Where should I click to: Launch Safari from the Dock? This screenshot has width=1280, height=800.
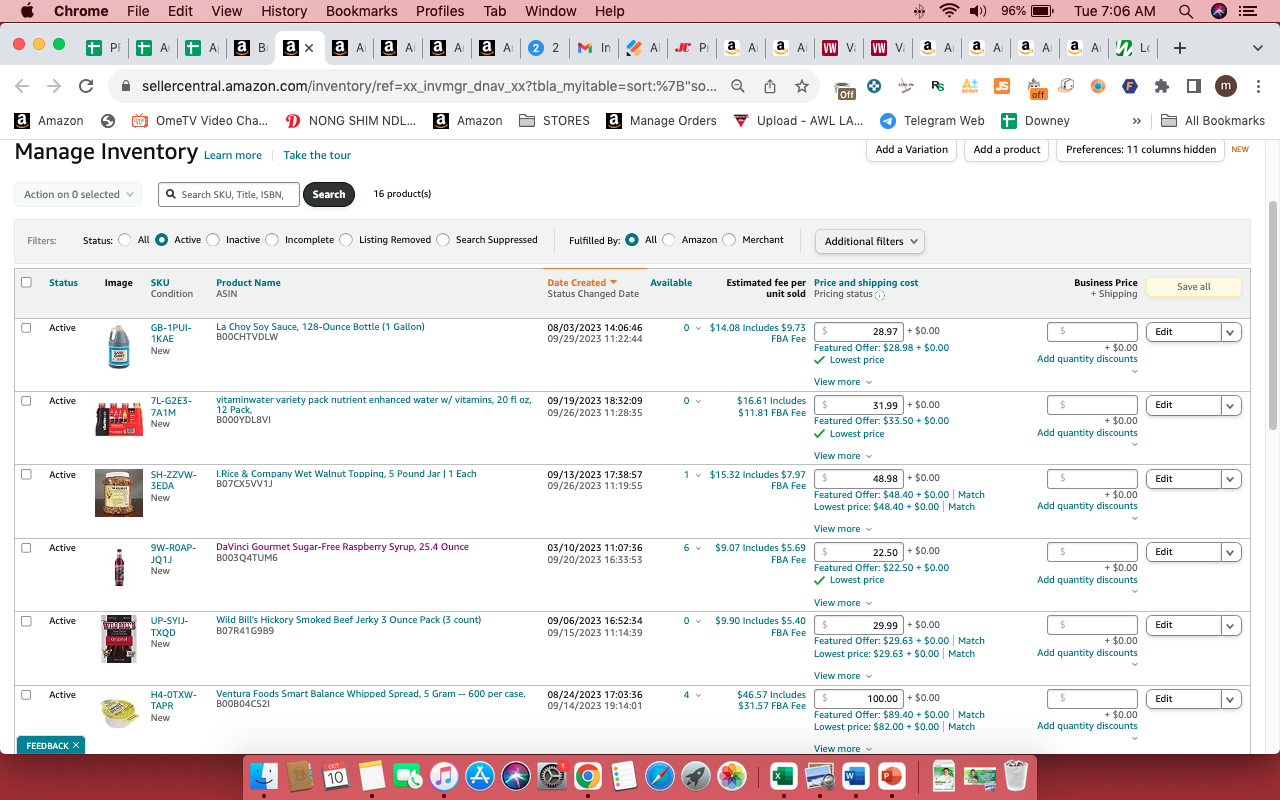[660, 776]
